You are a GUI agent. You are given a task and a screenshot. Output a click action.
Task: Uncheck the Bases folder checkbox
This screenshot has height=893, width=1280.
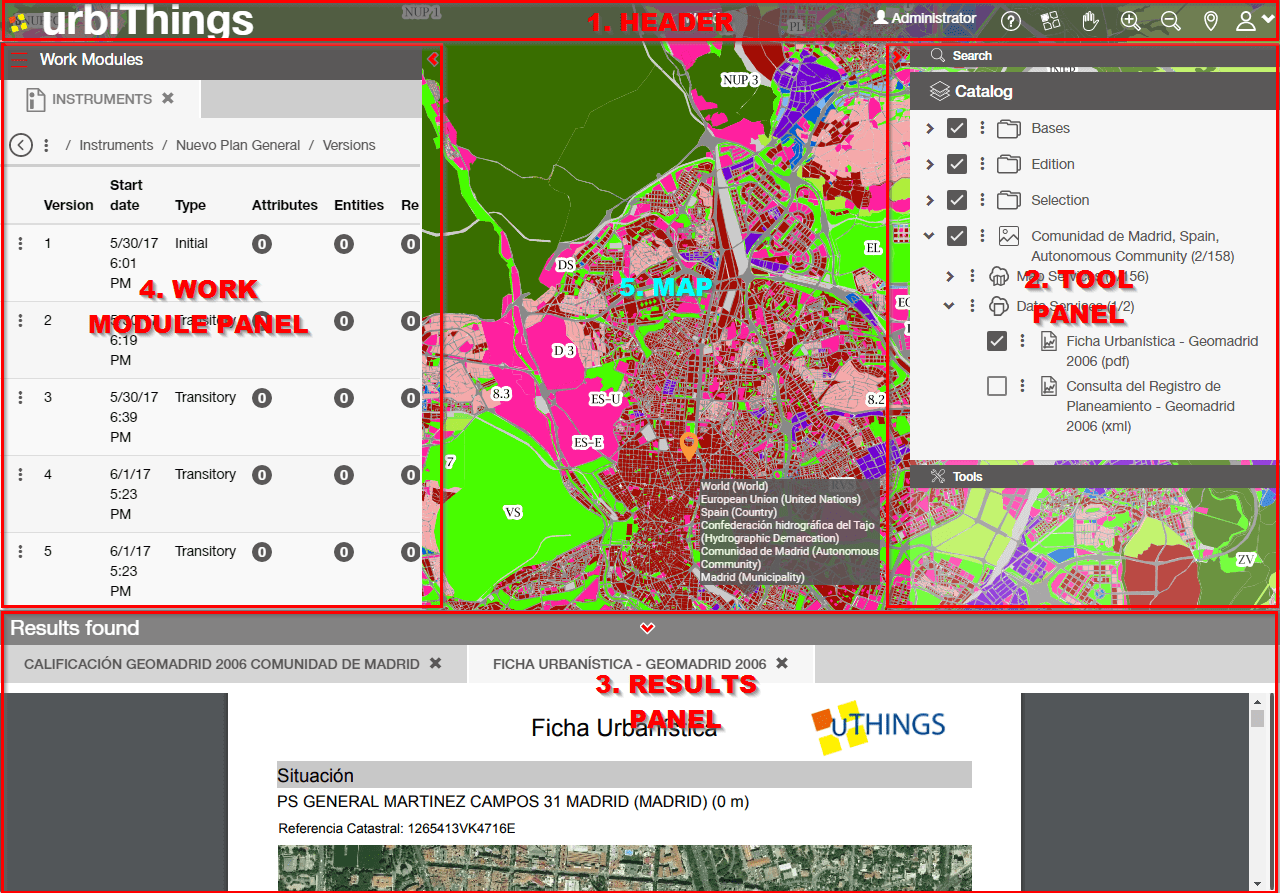point(957,128)
